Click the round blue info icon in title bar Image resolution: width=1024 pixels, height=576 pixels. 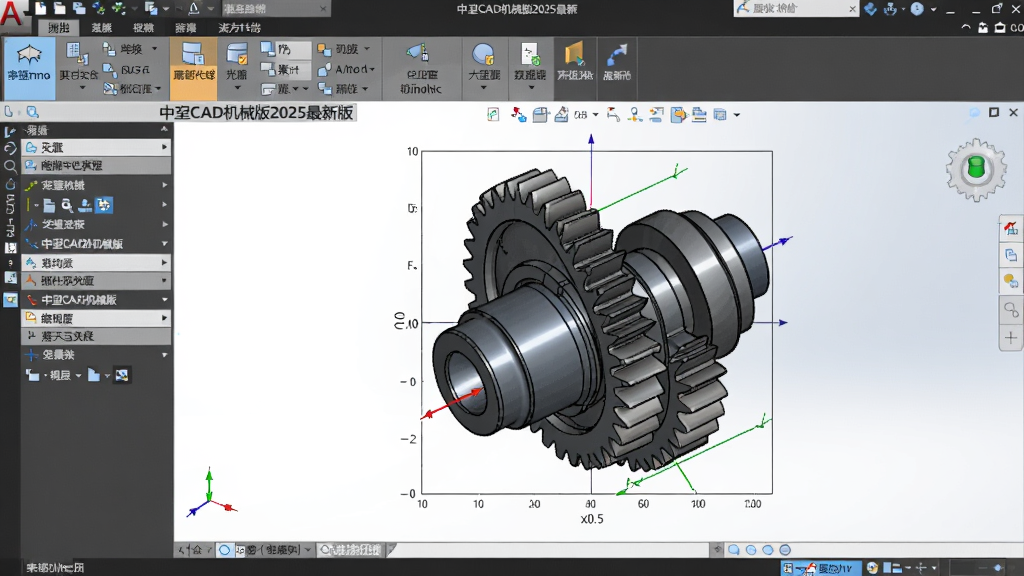point(918,9)
